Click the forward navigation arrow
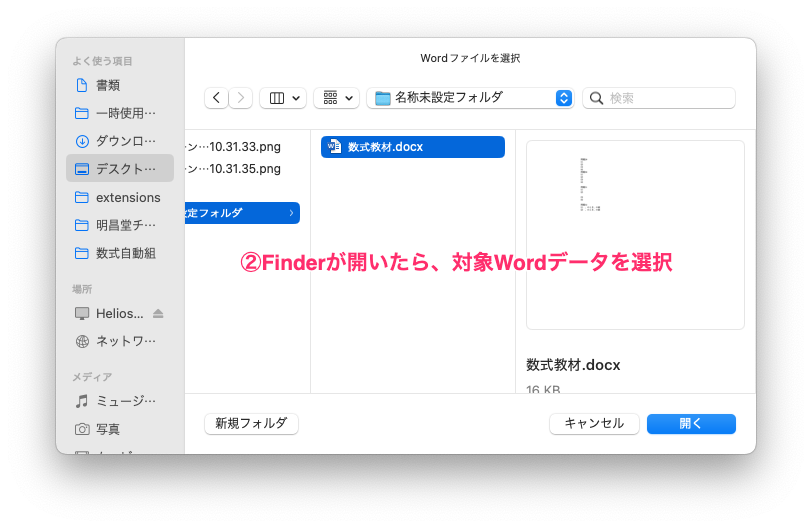Screen dimensions: 812x528 241,98
